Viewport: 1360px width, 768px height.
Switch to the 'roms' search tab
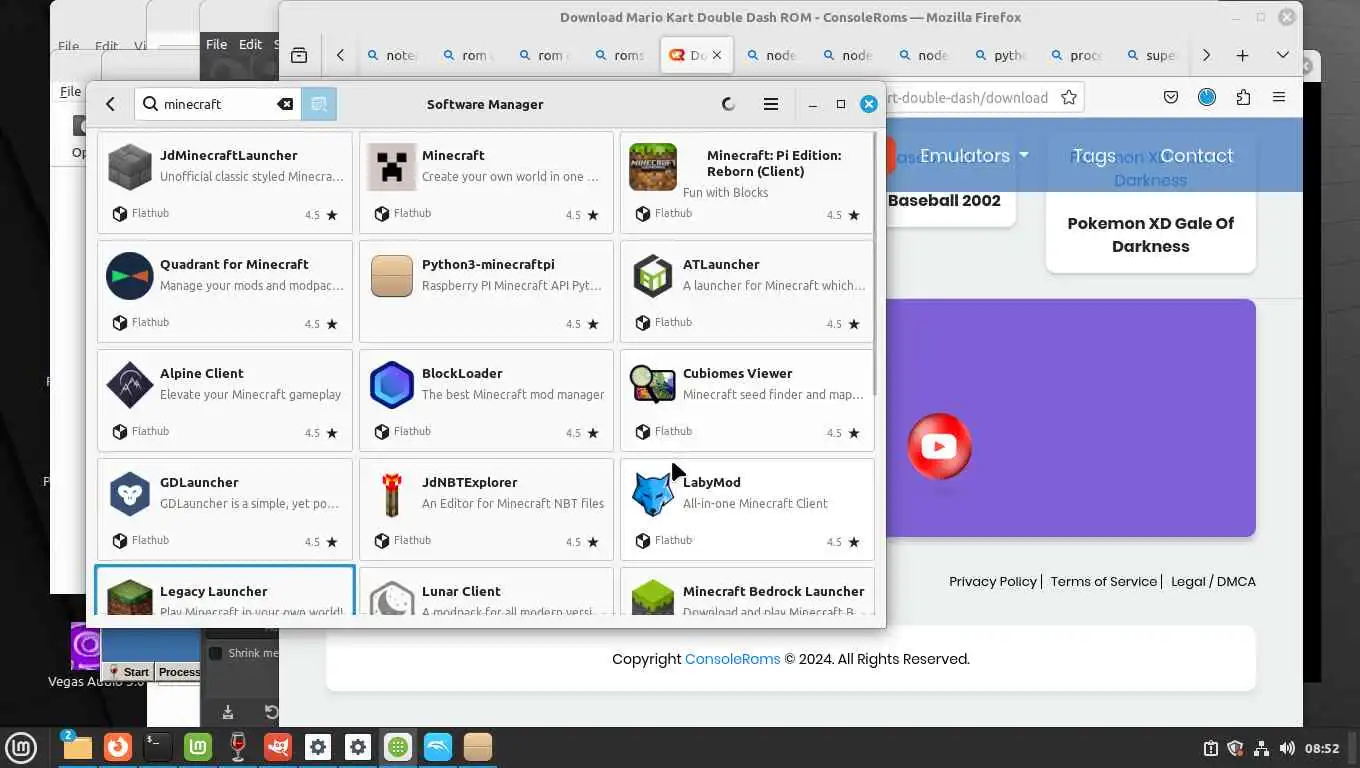620,55
